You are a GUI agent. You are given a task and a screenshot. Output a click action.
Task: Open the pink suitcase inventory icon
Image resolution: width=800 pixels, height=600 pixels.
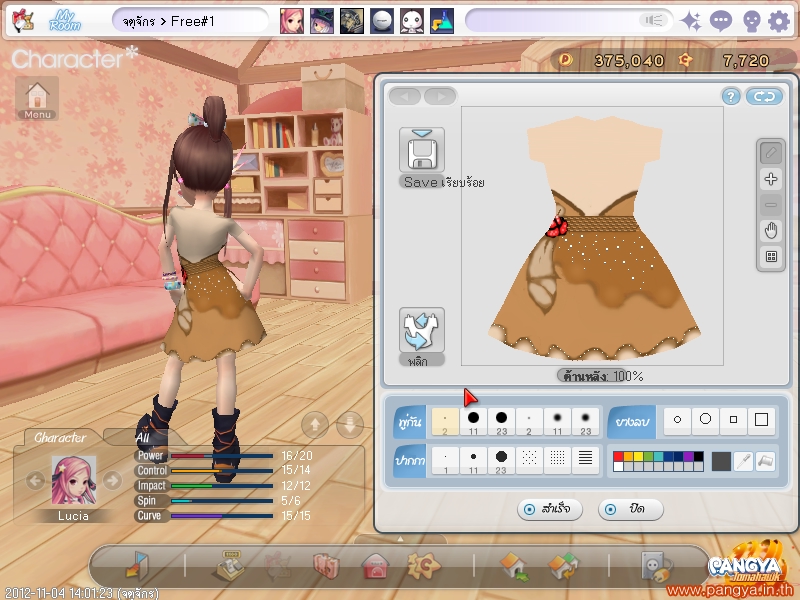pos(327,566)
